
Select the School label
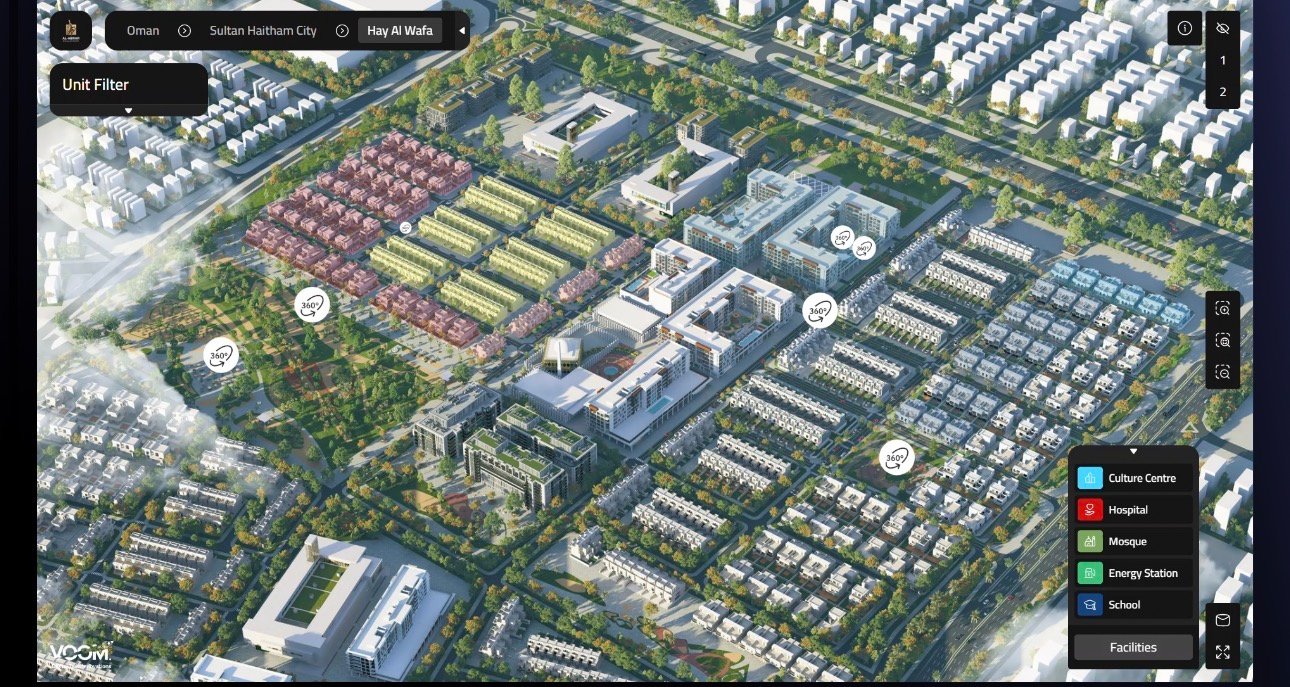coord(1124,605)
